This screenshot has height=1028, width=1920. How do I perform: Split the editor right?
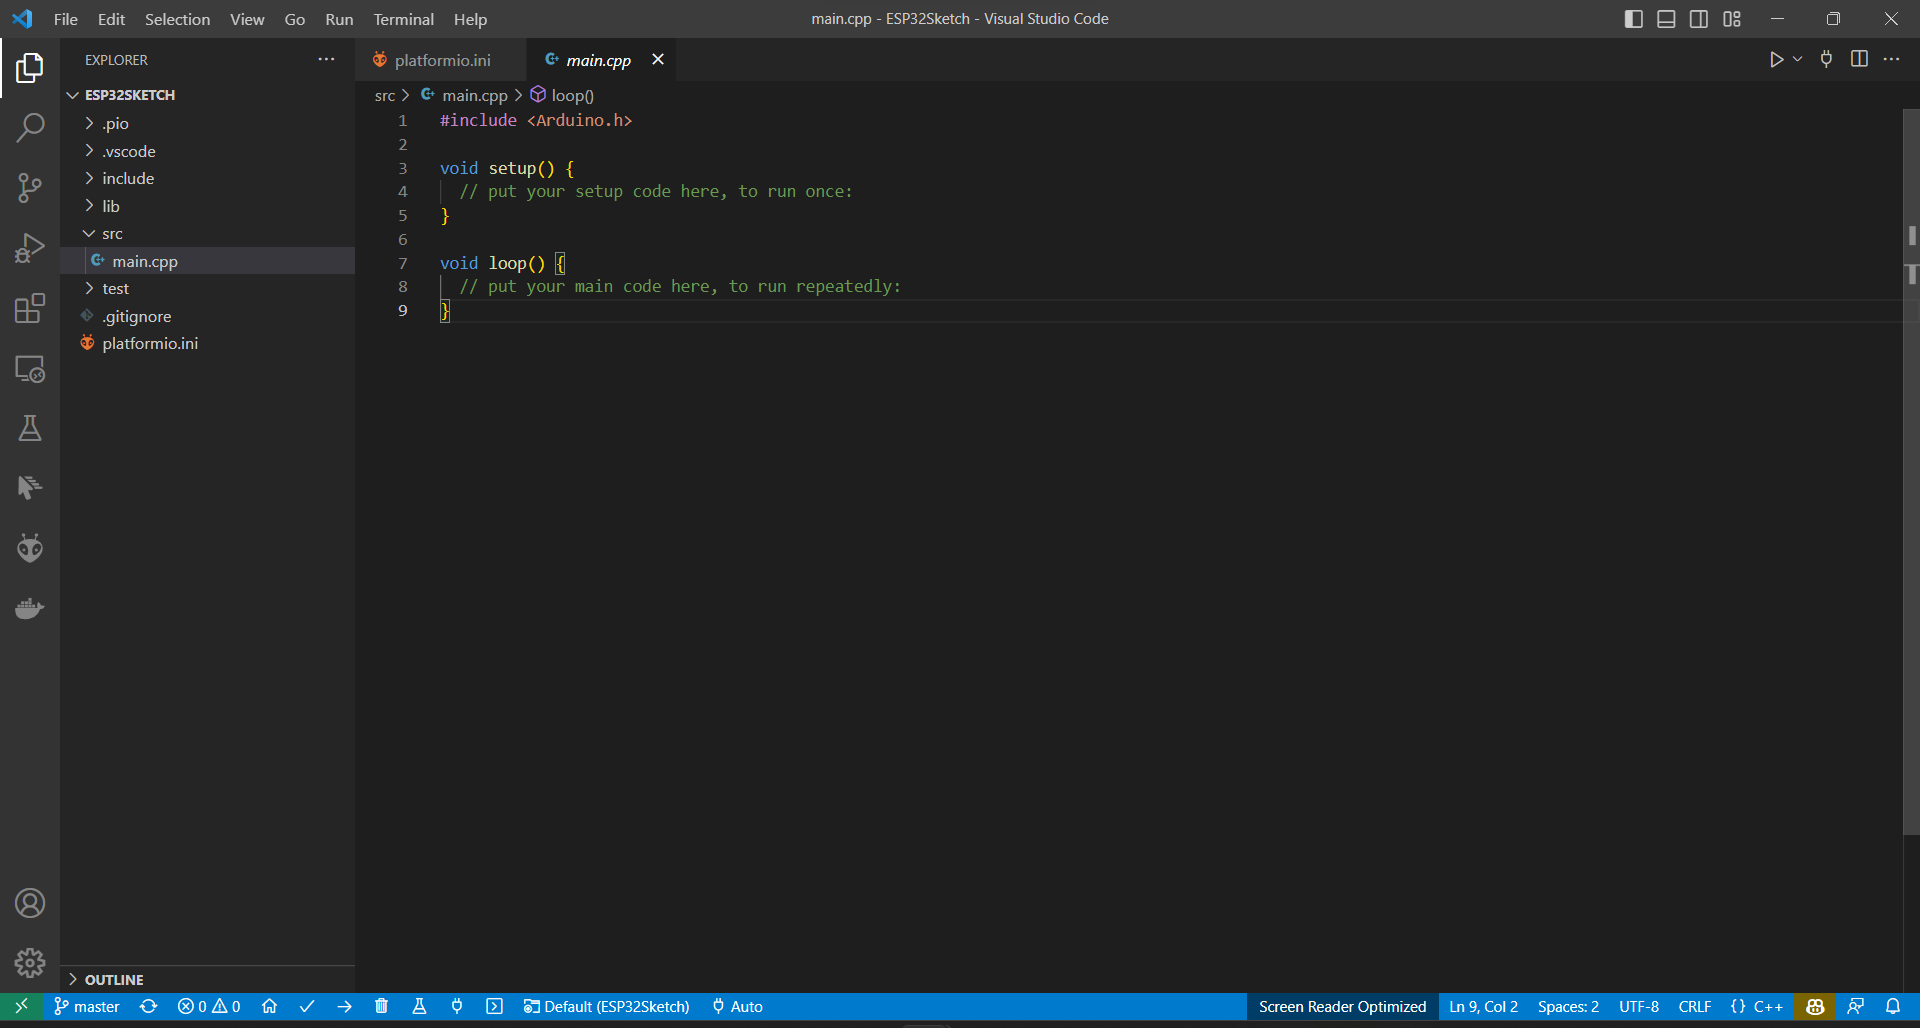point(1859,59)
